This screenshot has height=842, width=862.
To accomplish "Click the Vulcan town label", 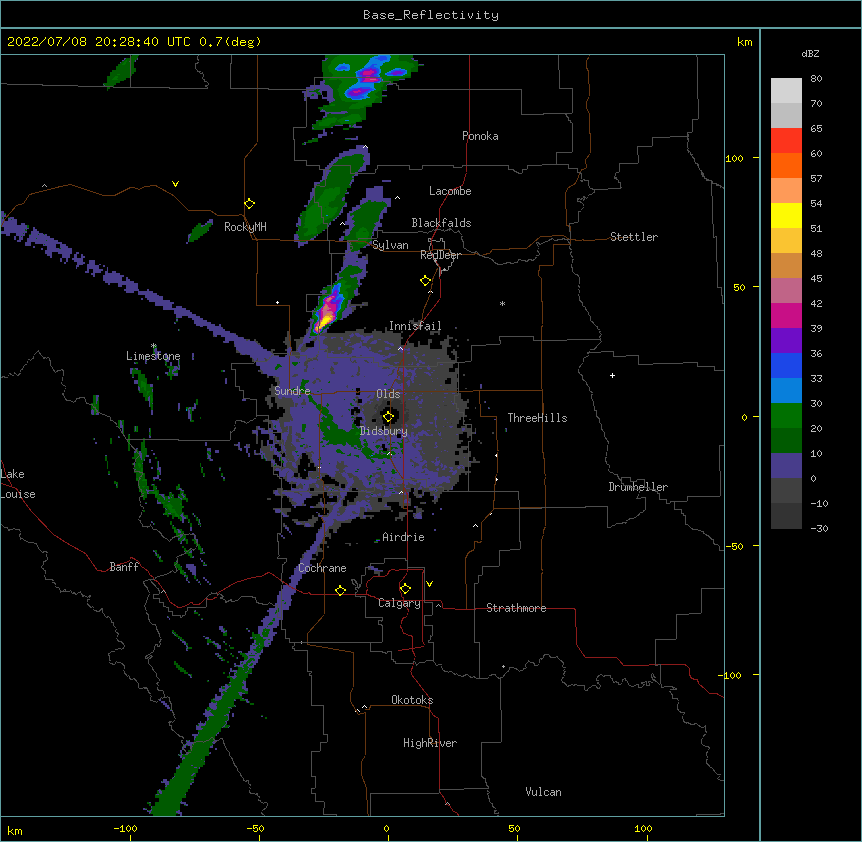I will [543, 792].
